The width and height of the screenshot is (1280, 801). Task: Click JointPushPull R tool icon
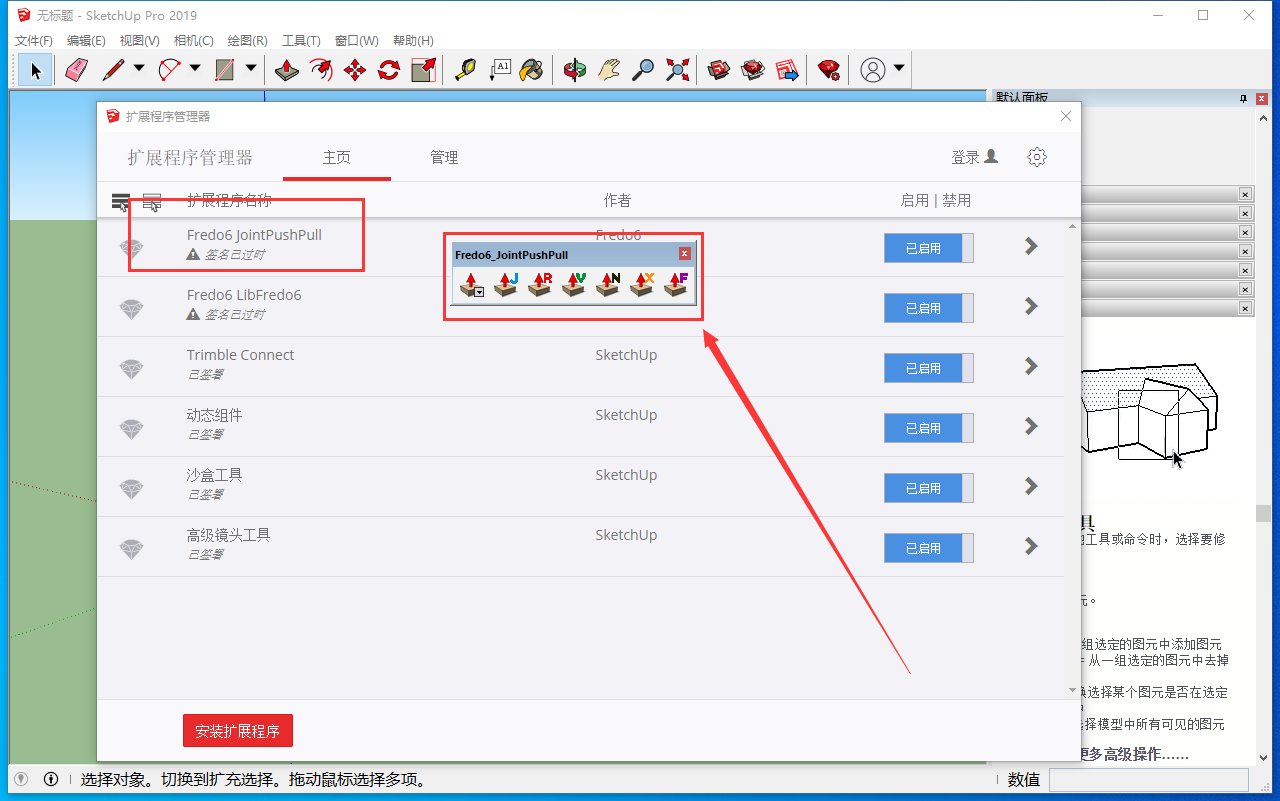pyautogui.click(x=540, y=285)
